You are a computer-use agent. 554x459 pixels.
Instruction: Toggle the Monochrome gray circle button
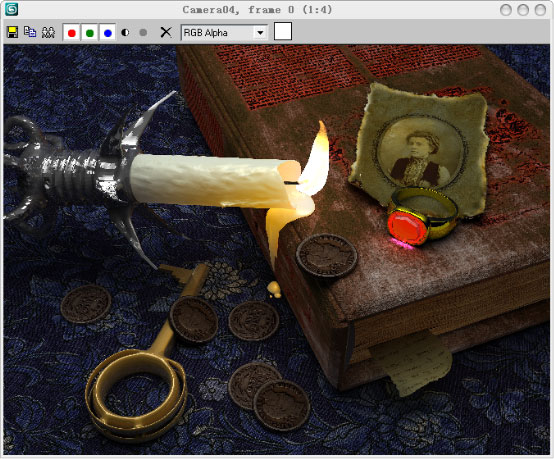[143, 33]
